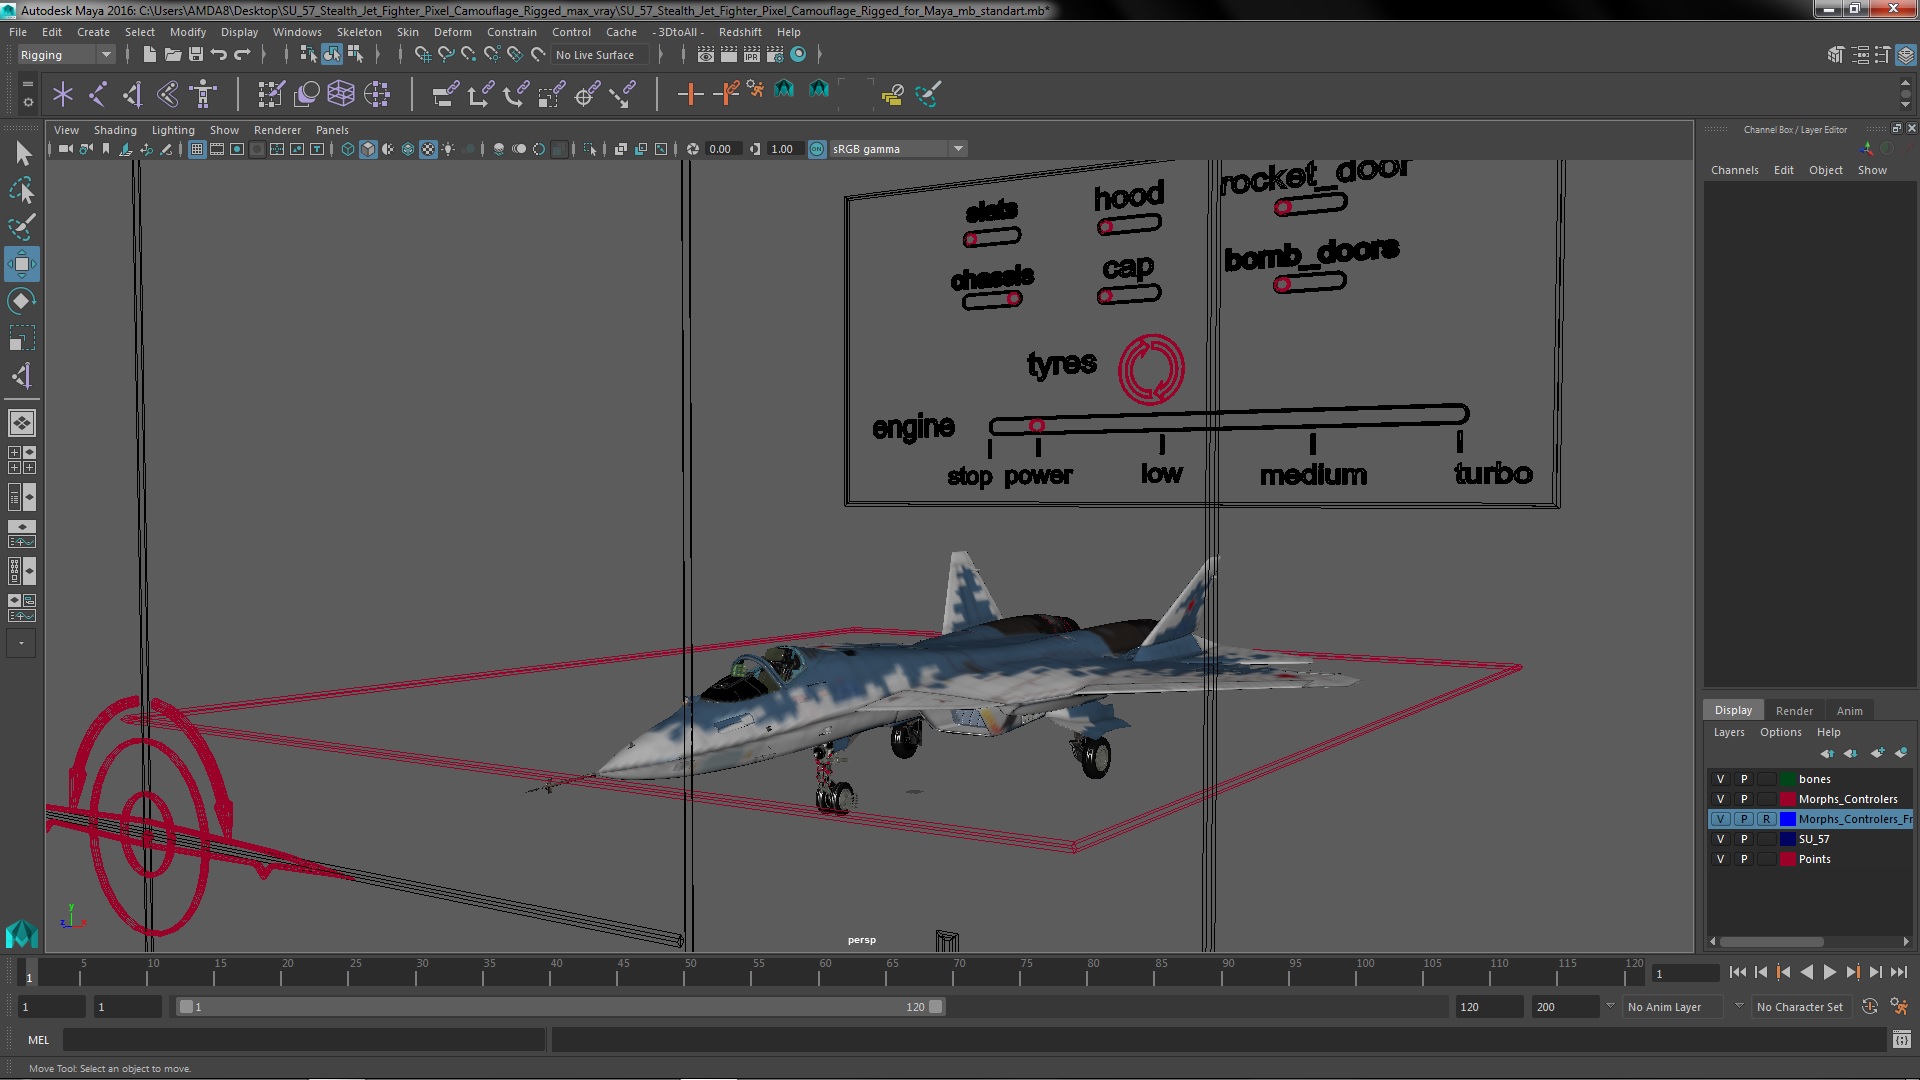1920x1080 pixels.
Task: Click the Create Joint shelf icon
Action: (98, 94)
